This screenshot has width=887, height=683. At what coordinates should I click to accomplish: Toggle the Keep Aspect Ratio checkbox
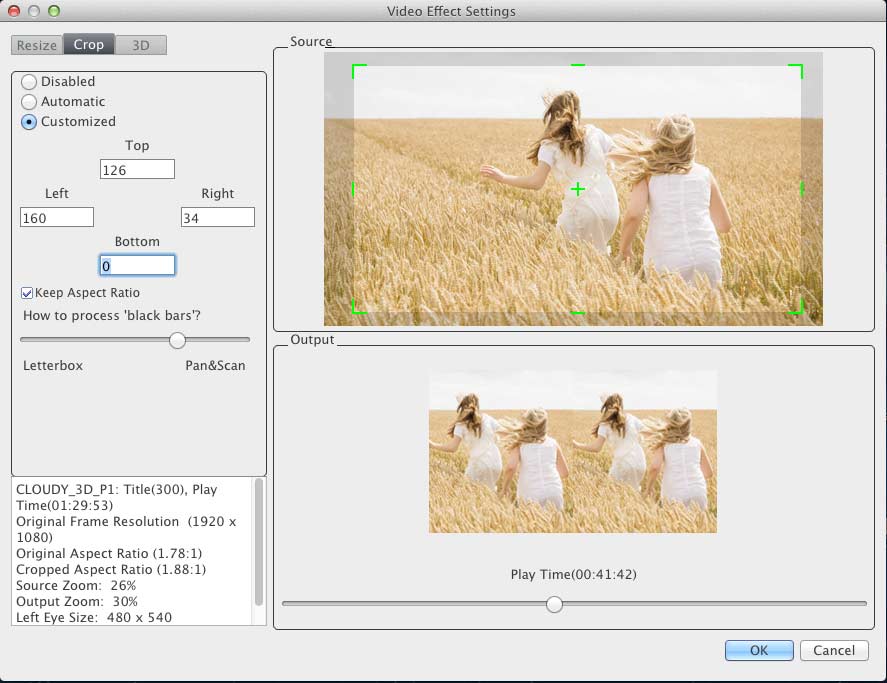(27, 293)
